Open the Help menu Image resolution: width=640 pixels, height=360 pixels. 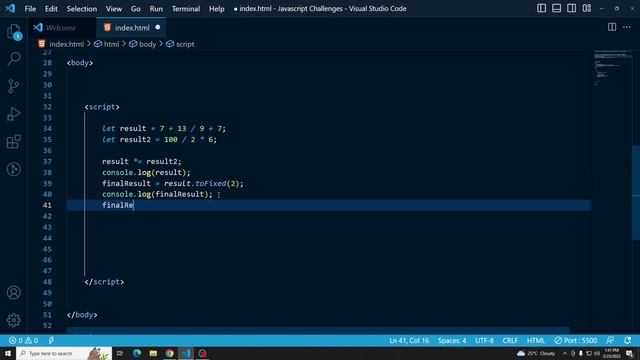click(217, 9)
